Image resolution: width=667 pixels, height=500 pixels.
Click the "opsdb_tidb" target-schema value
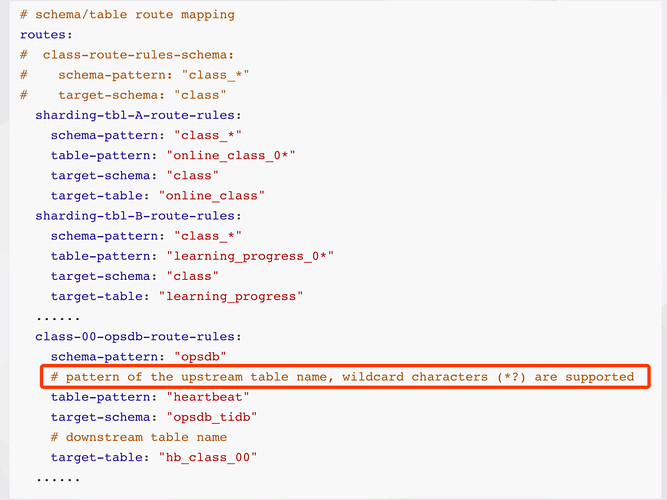[x=211, y=417]
